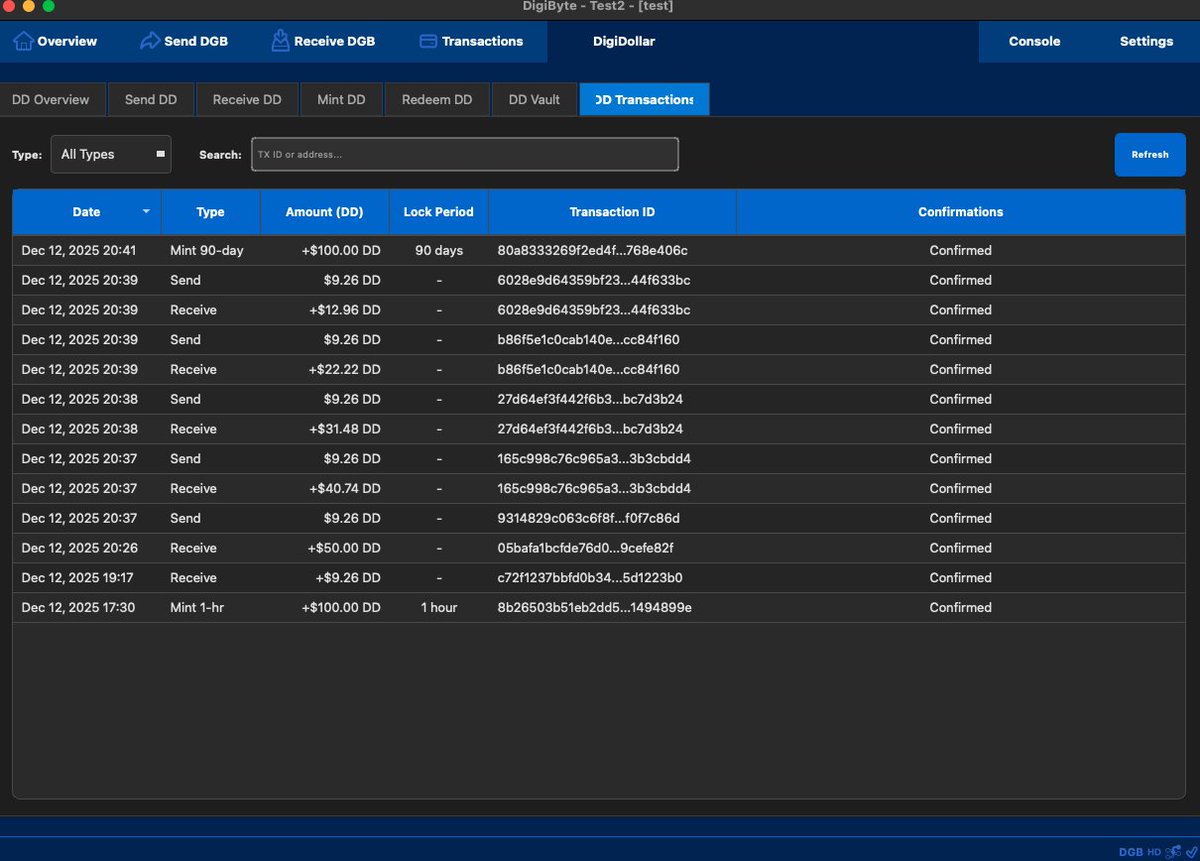Click transaction ID 9314829c063c6f8f...f0f7c86d

[x=589, y=518]
